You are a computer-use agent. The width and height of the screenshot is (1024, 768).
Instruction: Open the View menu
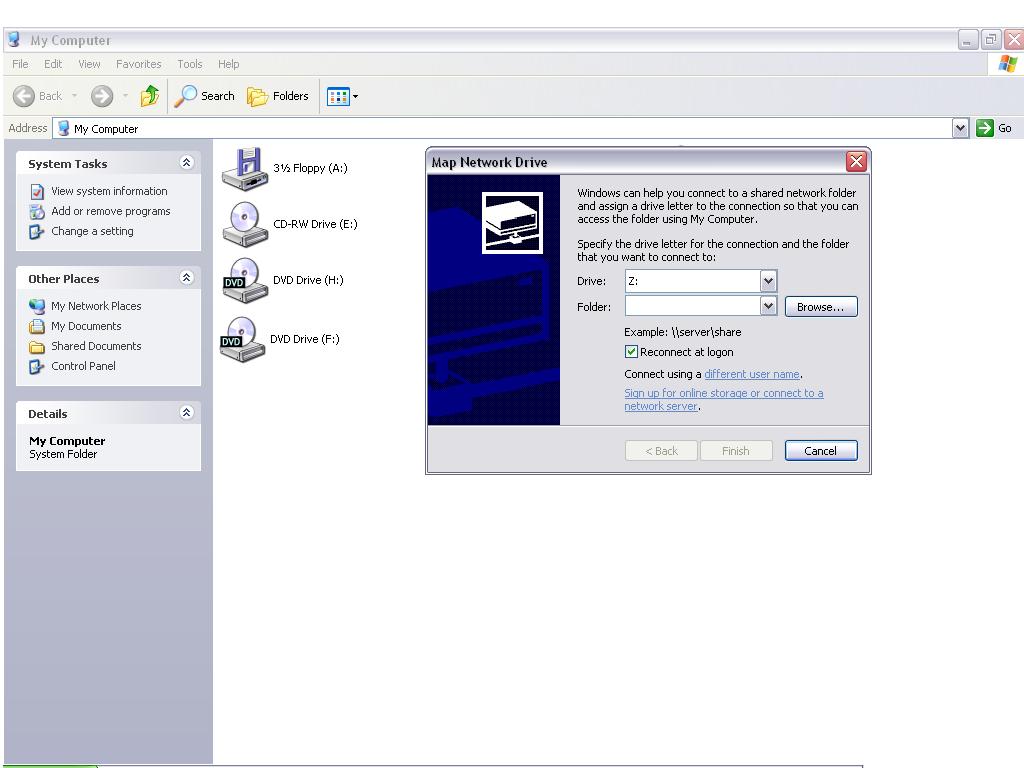point(89,64)
